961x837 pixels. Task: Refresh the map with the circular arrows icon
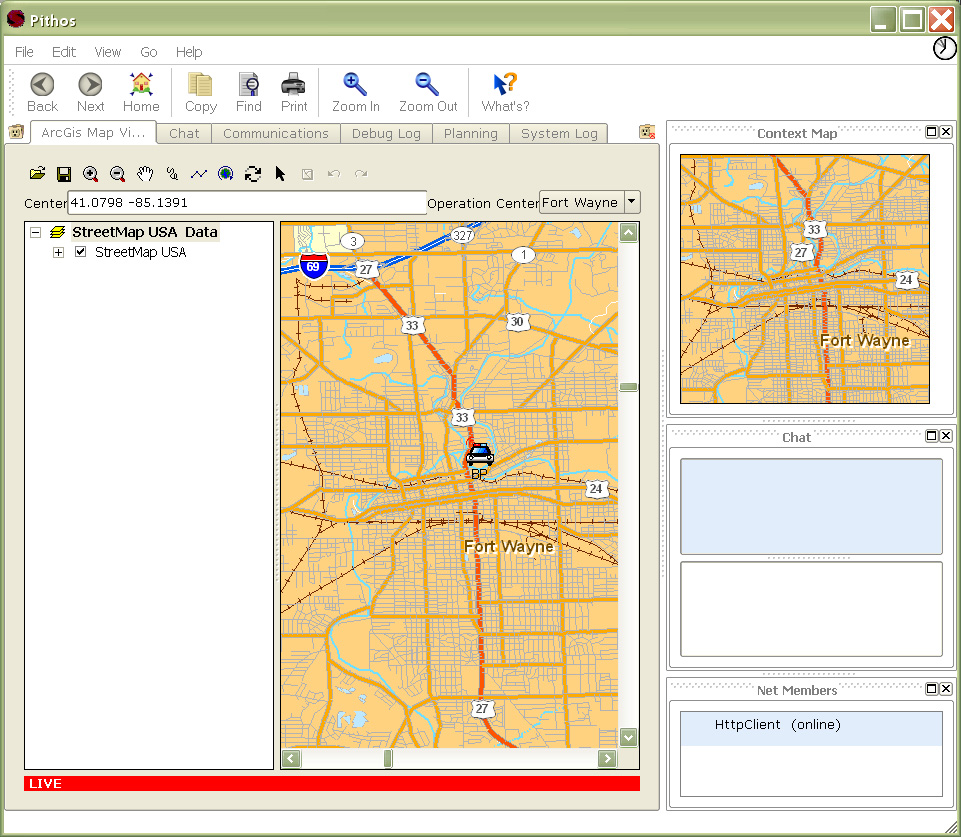(x=253, y=174)
